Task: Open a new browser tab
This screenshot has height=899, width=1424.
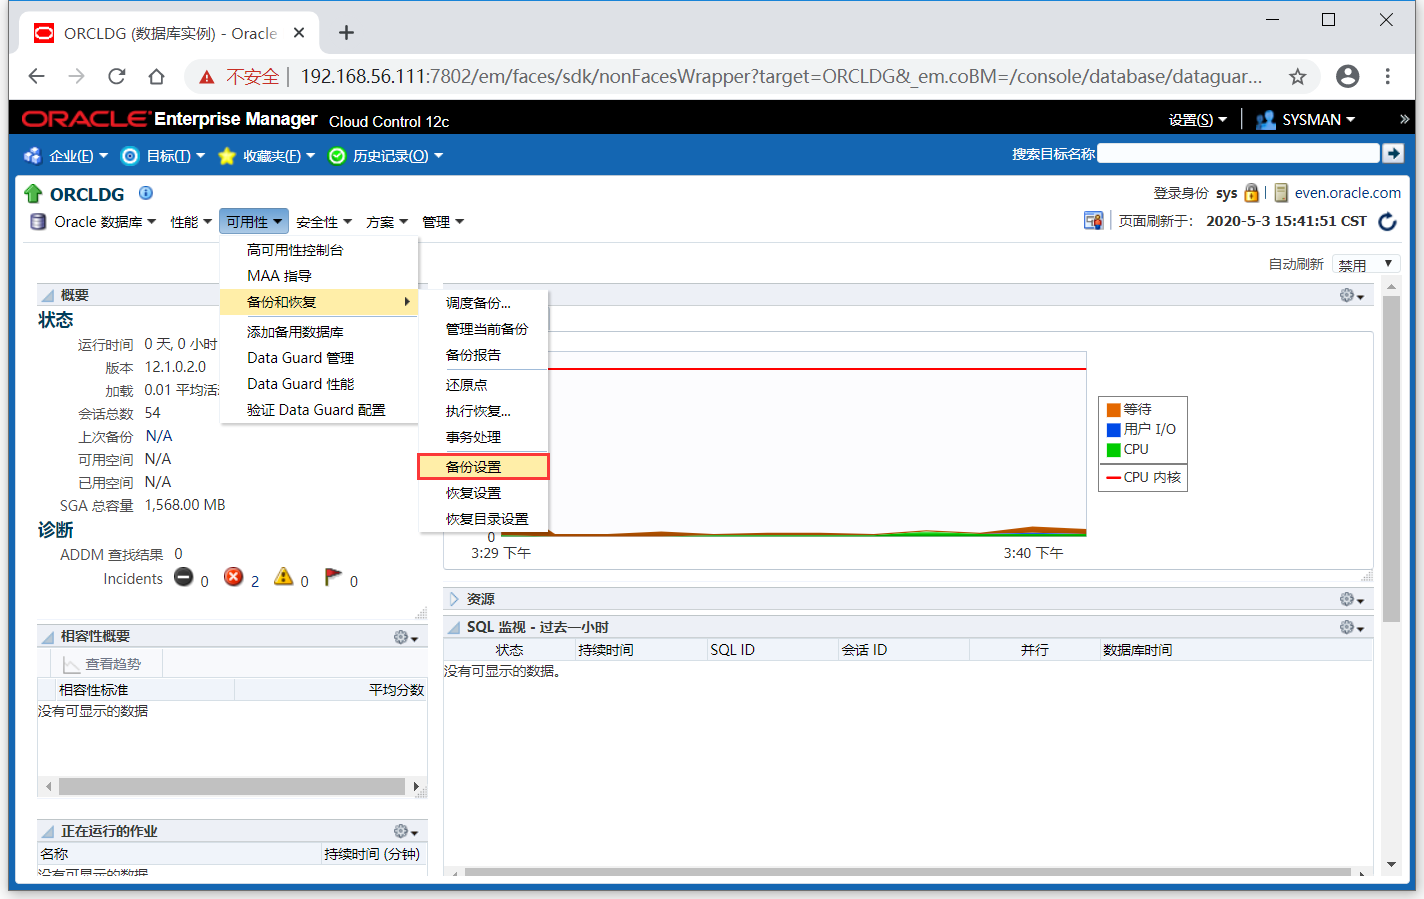Action: [x=346, y=33]
